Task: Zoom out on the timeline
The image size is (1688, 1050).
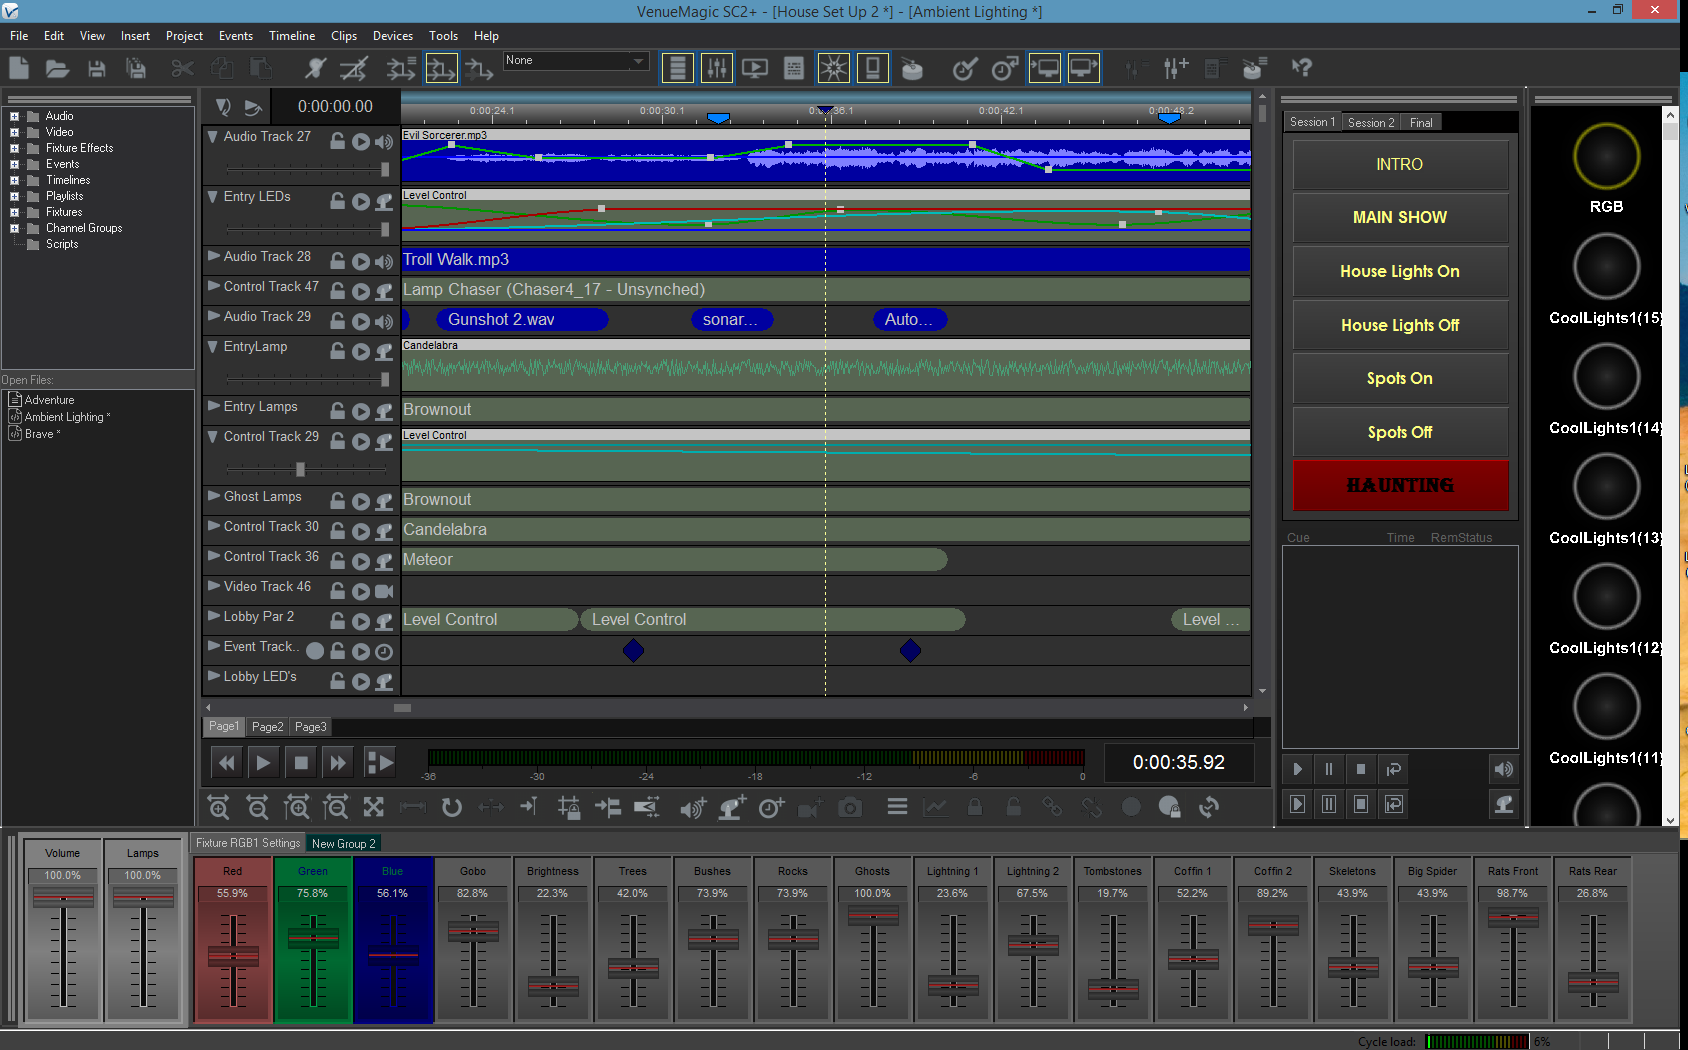Action: click(x=257, y=807)
